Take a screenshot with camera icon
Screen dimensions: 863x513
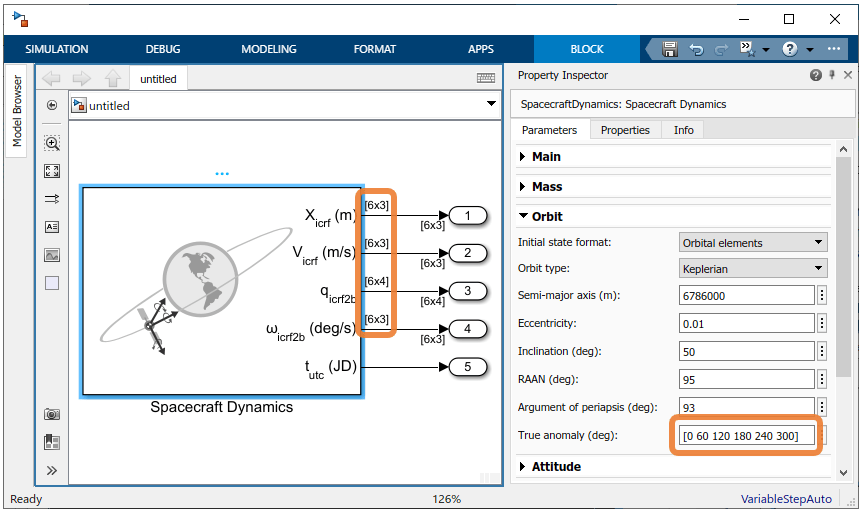pos(52,414)
